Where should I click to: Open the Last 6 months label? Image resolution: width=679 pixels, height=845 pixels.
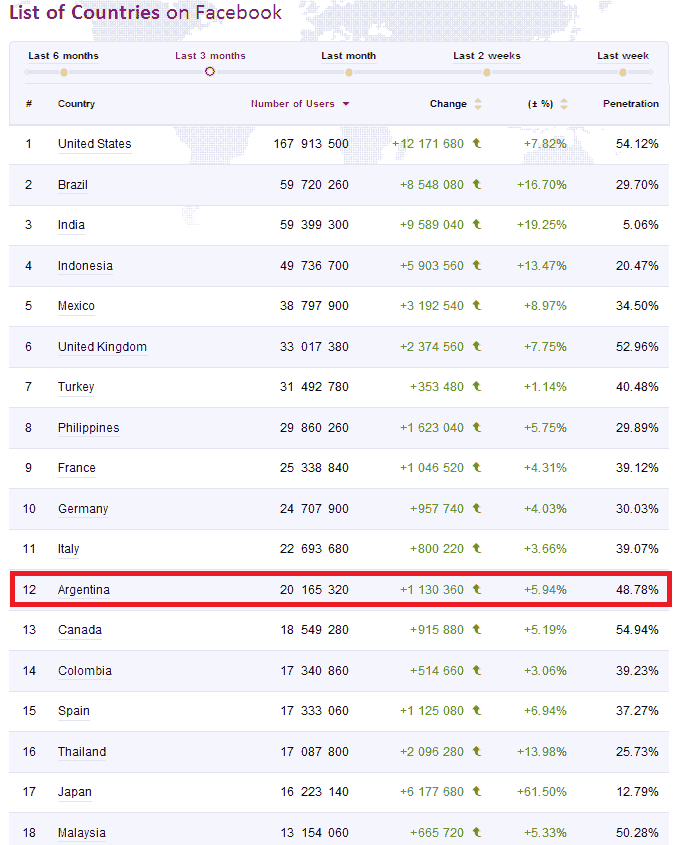(x=63, y=56)
